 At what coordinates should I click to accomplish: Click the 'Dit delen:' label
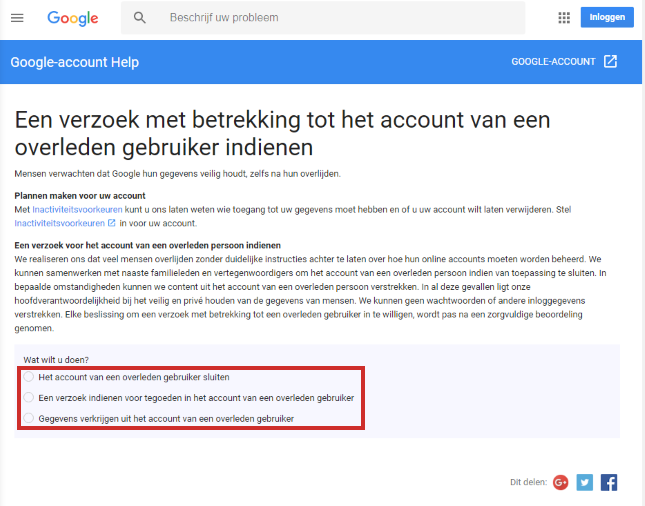point(529,482)
